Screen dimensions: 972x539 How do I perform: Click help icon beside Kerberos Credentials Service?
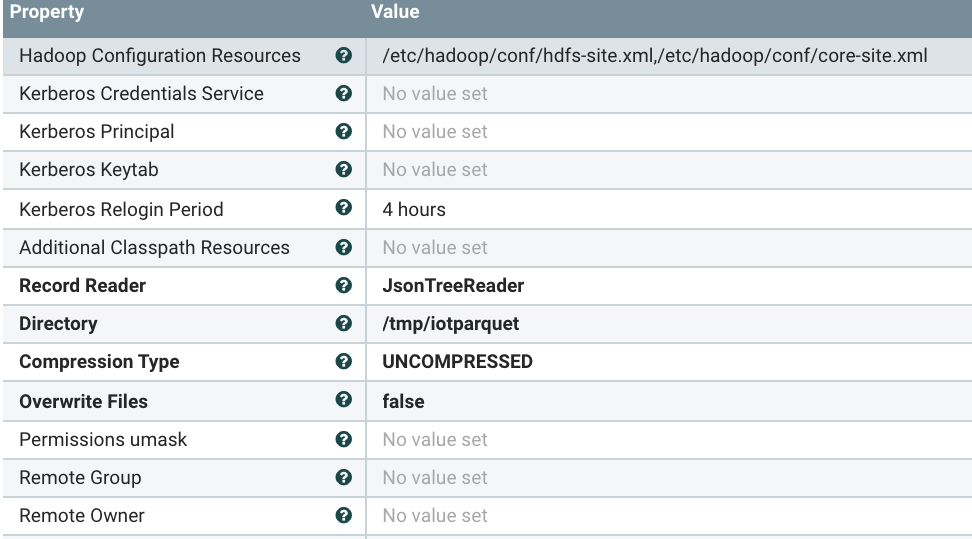343,94
